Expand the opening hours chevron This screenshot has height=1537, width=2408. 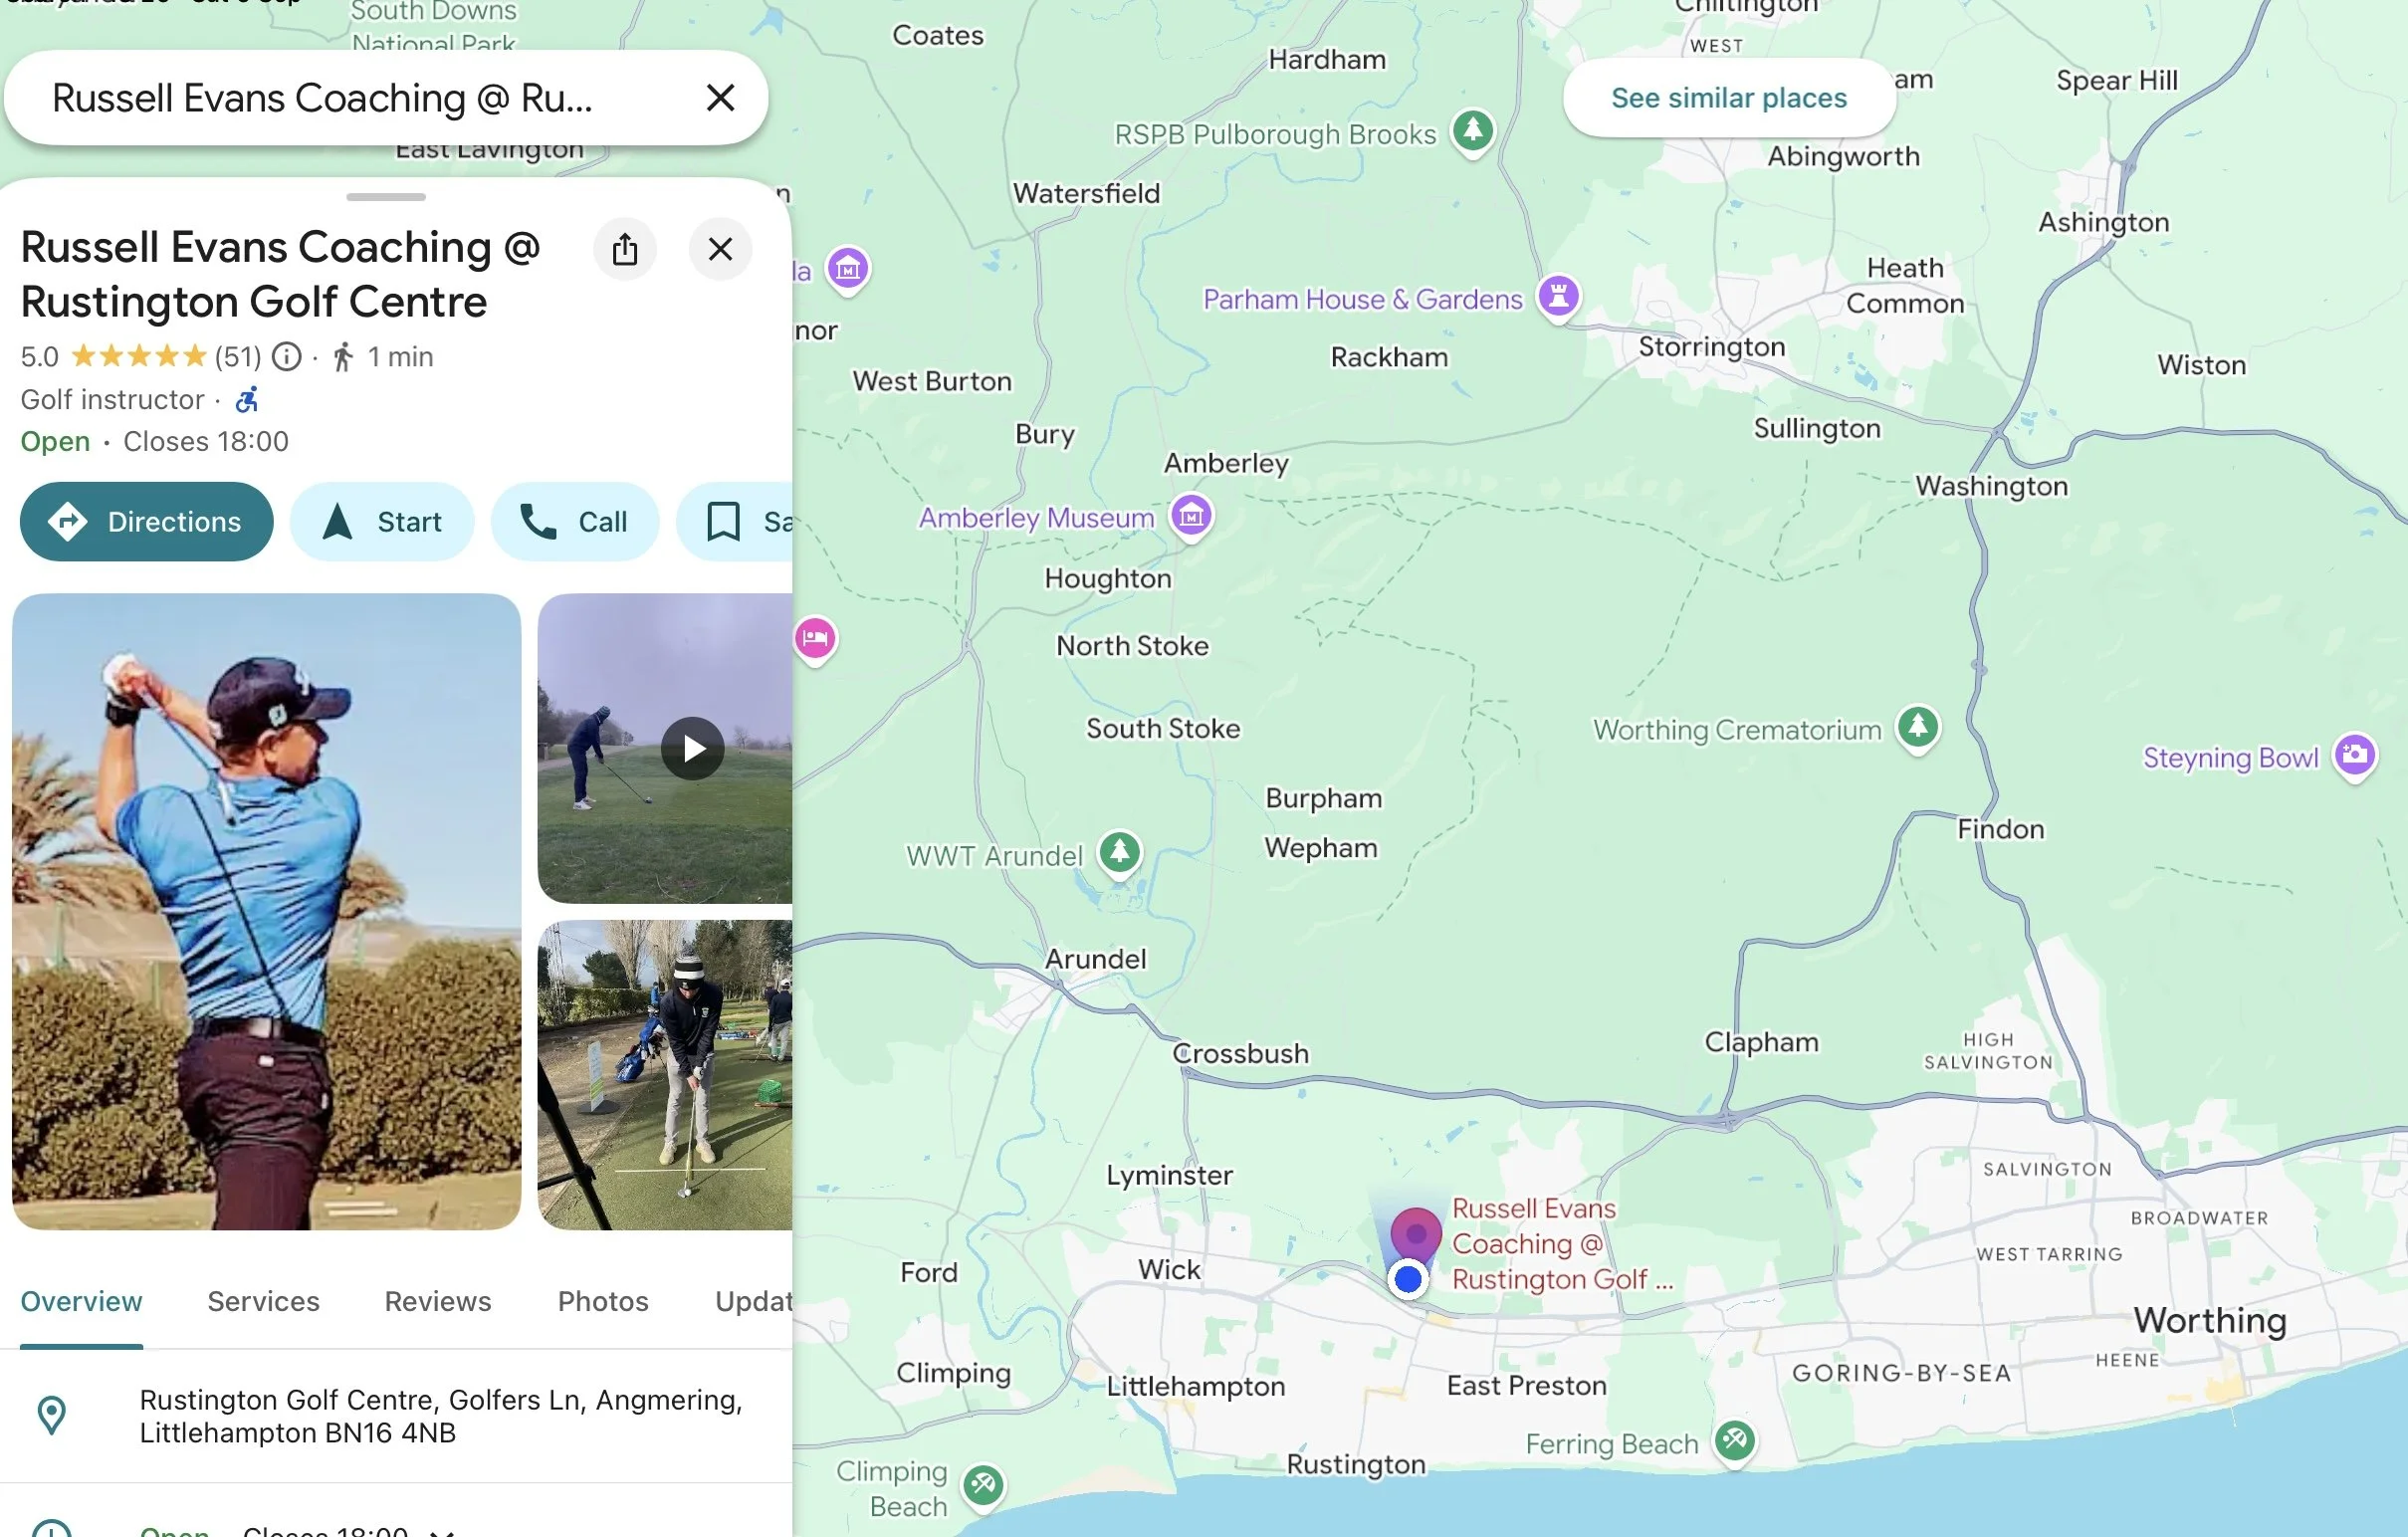[x=442, y=1531]
